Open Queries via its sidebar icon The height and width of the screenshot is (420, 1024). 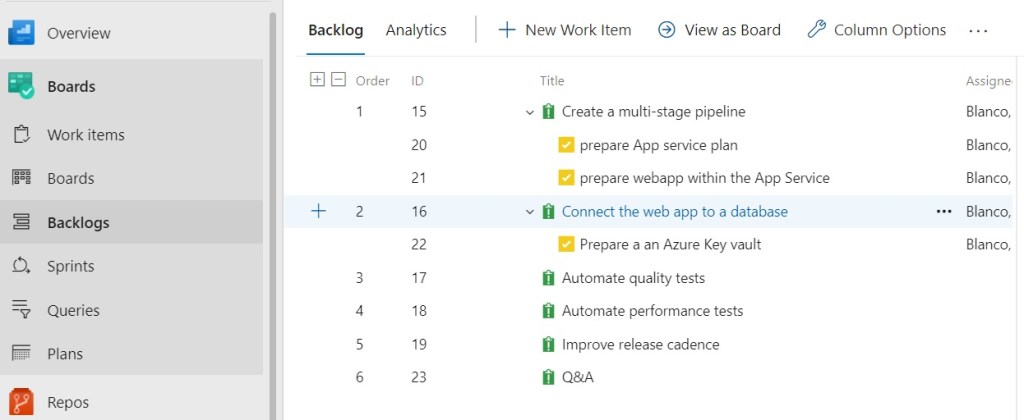[x=22, y=310]
